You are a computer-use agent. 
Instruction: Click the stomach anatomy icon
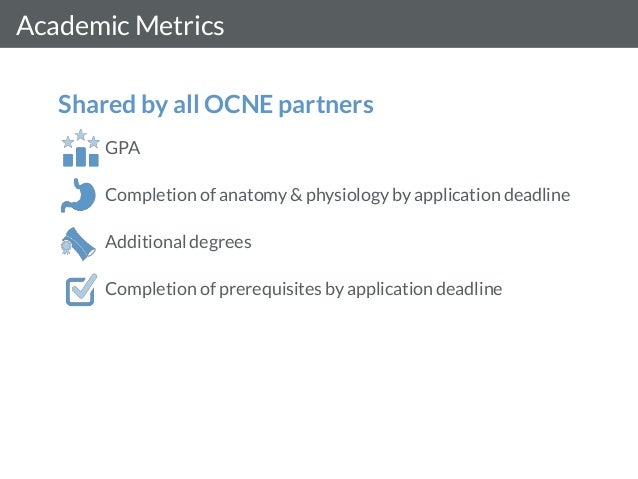[79, 195]
